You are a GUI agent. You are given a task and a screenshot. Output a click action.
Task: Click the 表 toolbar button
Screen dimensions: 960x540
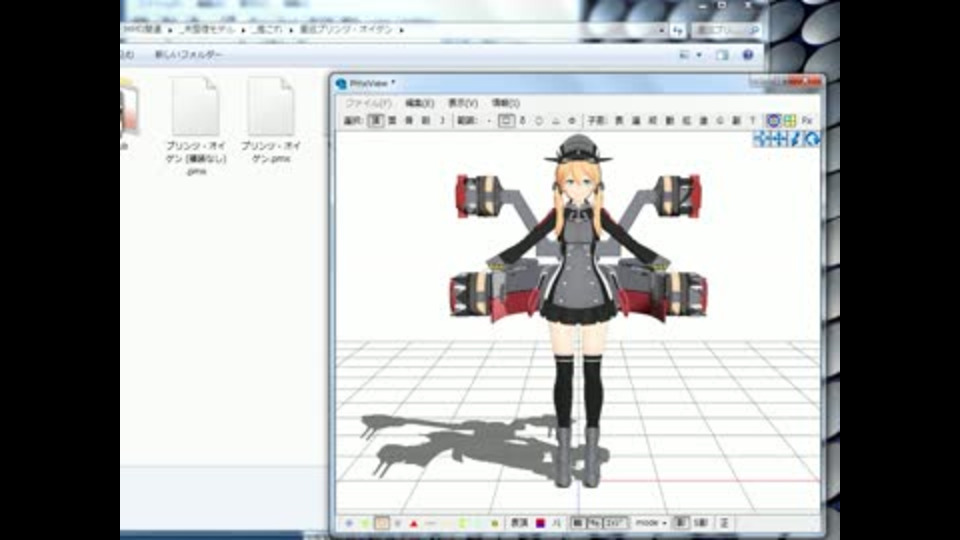619,121
